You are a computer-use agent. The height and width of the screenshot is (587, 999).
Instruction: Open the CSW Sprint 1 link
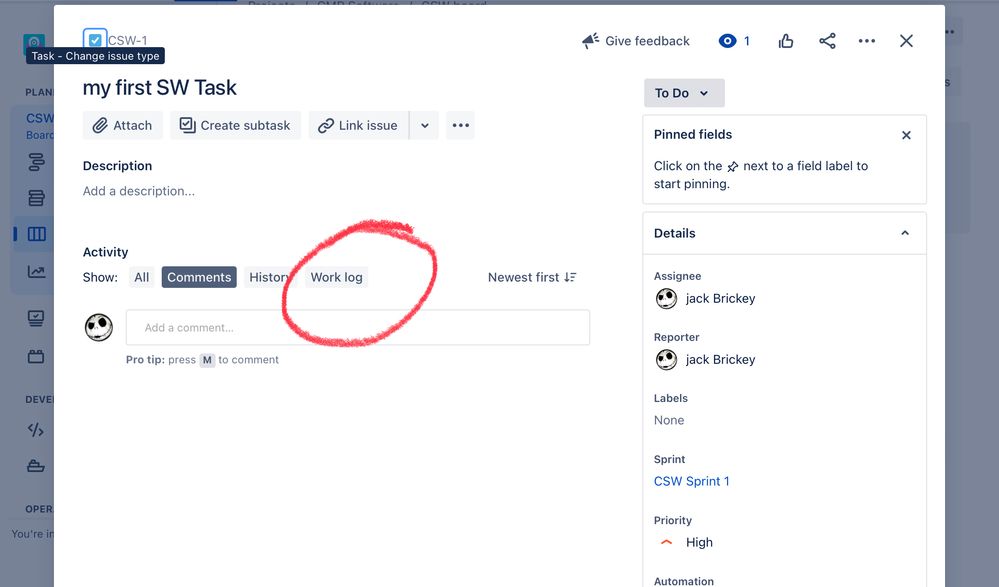(691, 481)
